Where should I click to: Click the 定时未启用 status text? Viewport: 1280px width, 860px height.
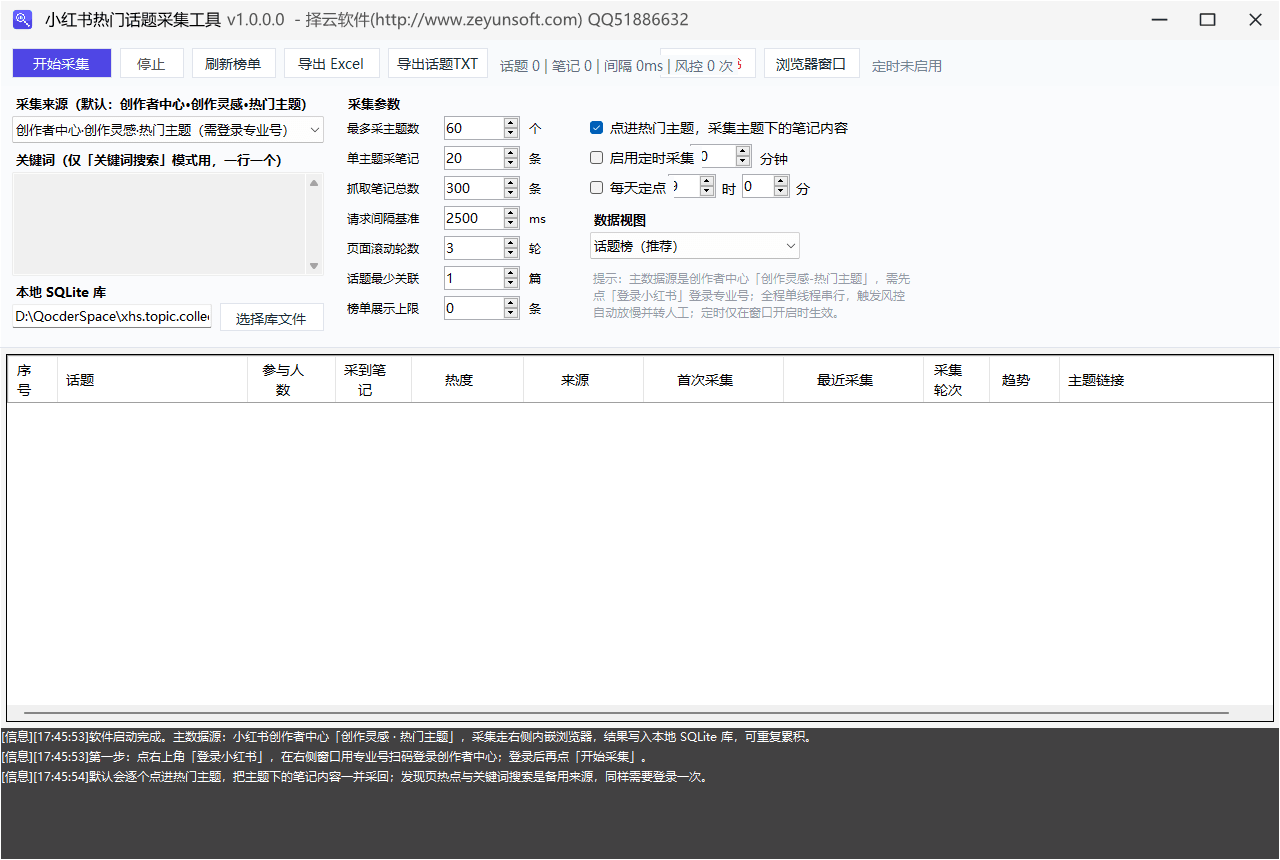(x=907, y=66)
